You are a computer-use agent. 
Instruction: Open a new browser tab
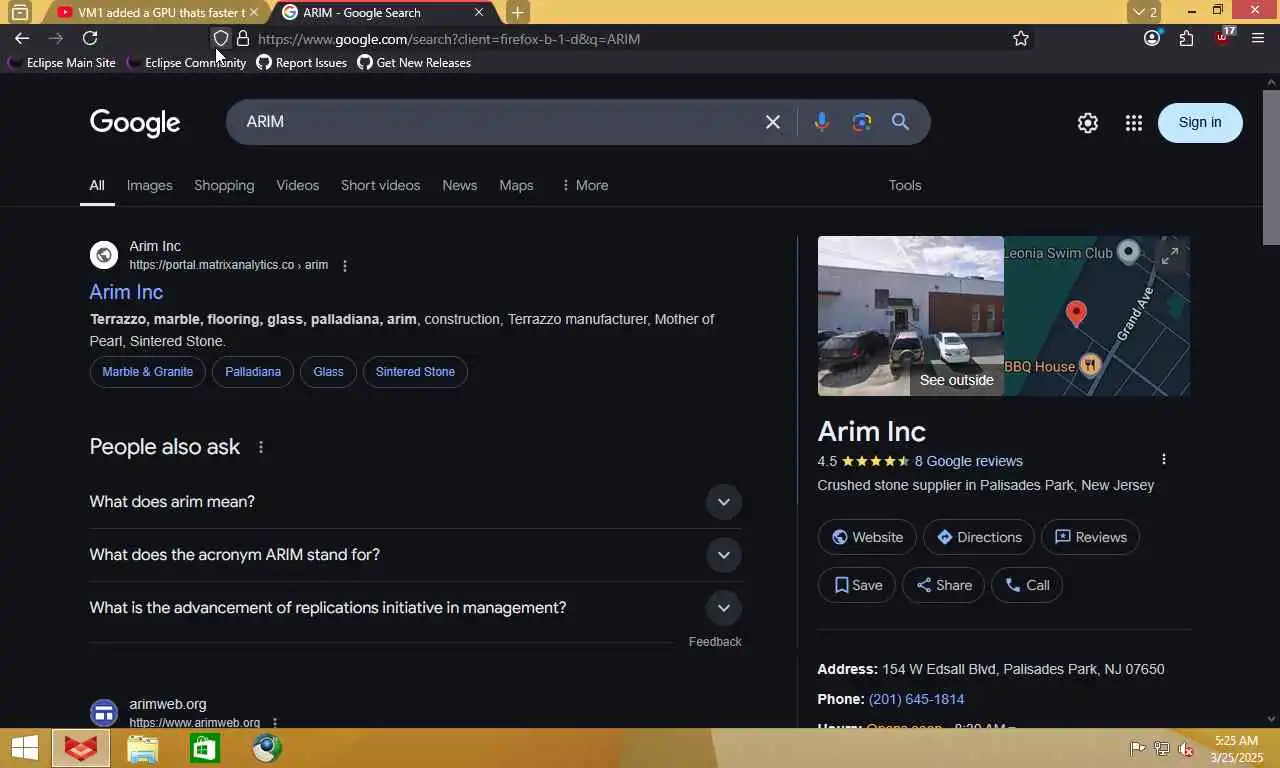point(517,13)
